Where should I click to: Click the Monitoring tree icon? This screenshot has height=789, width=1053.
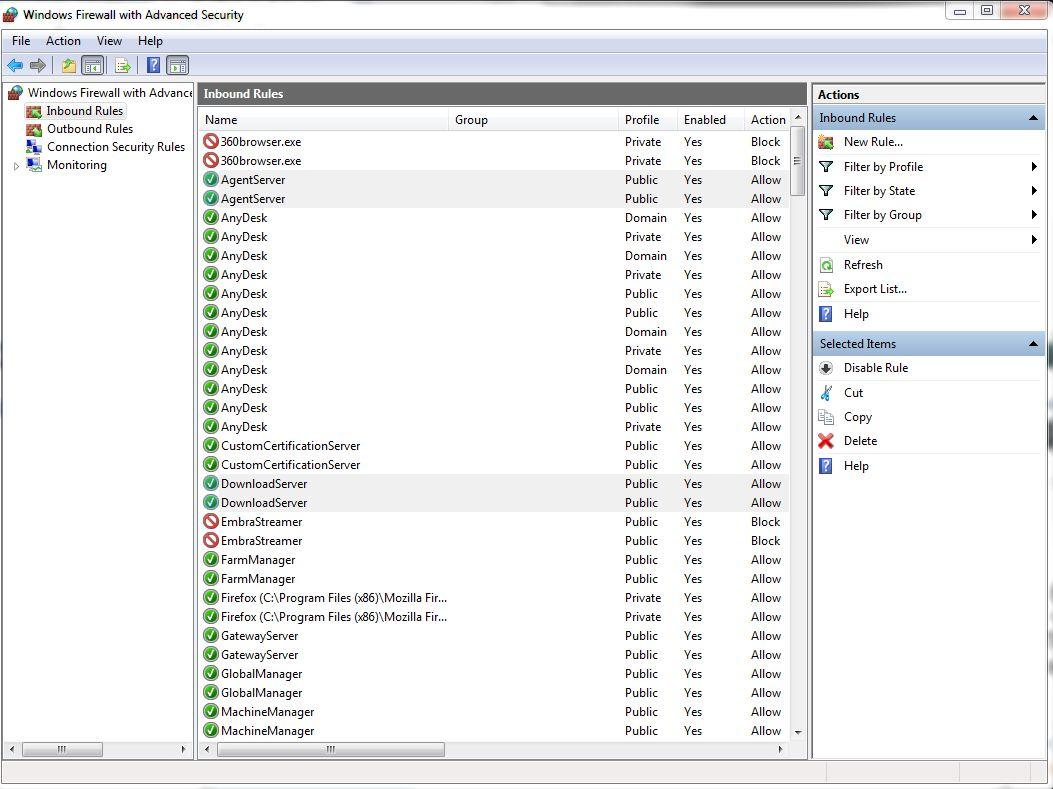click(34, 165)
